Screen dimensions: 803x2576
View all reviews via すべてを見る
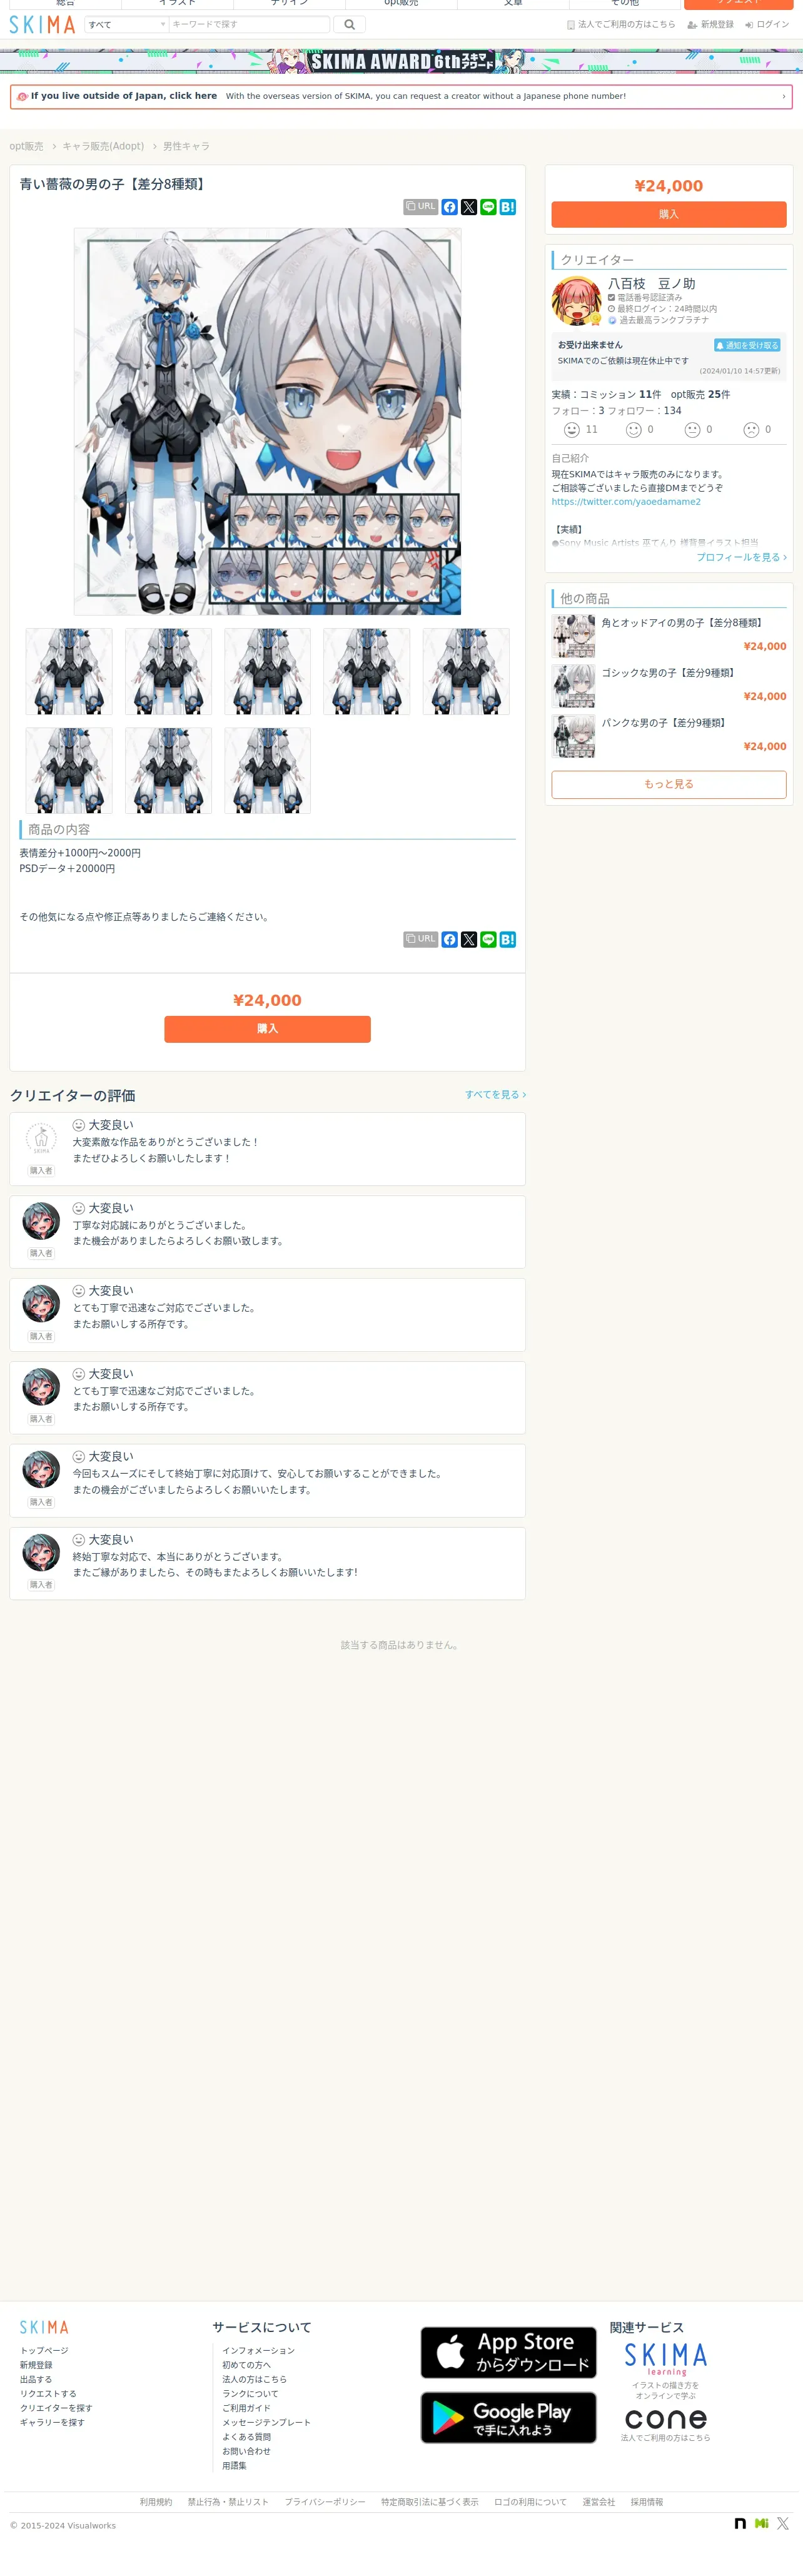(496, 1095)
